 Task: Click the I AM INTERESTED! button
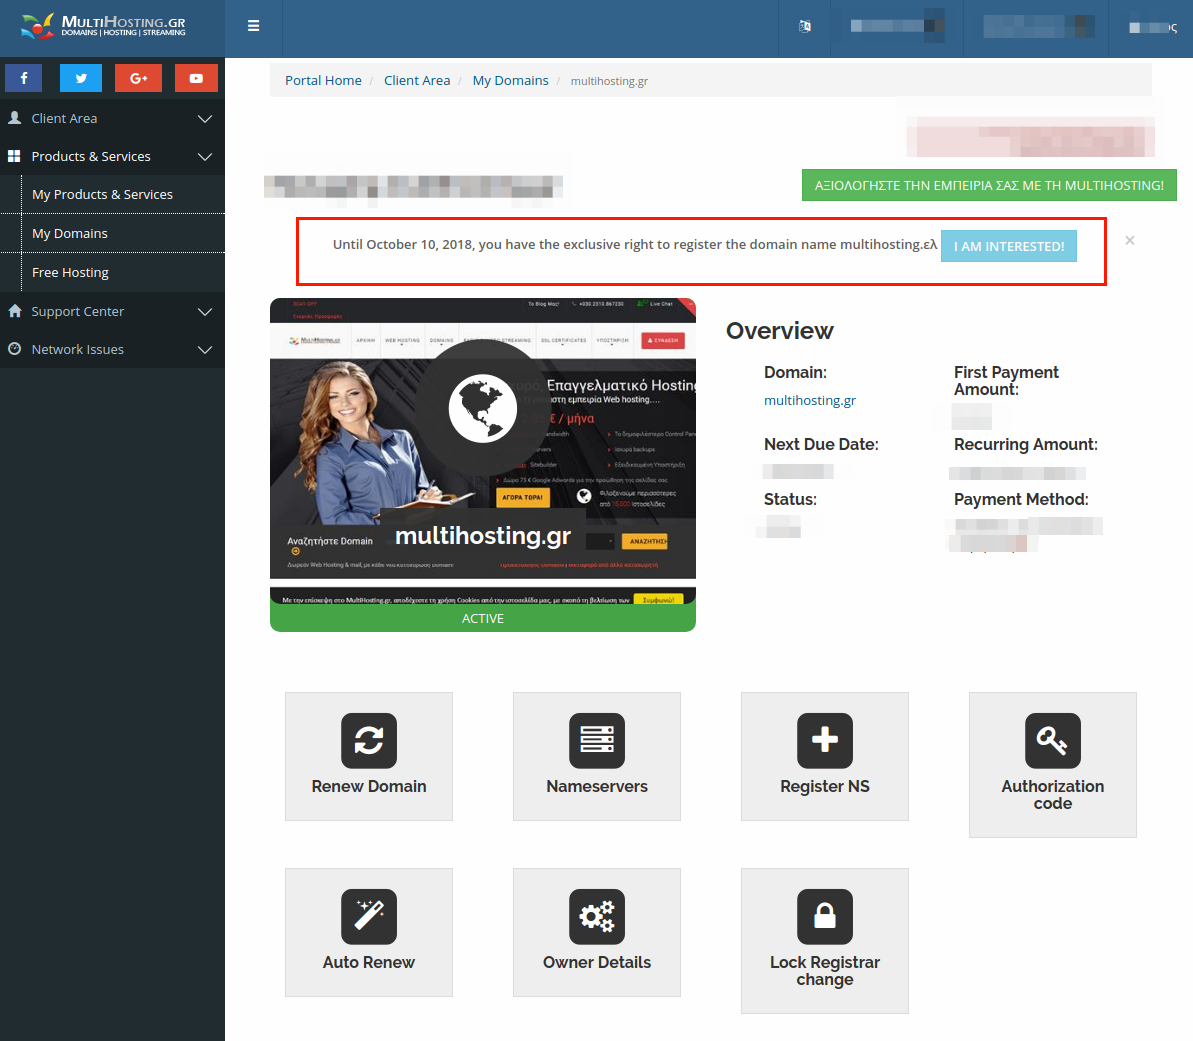pyautogui.click(x=1009, y=246)
